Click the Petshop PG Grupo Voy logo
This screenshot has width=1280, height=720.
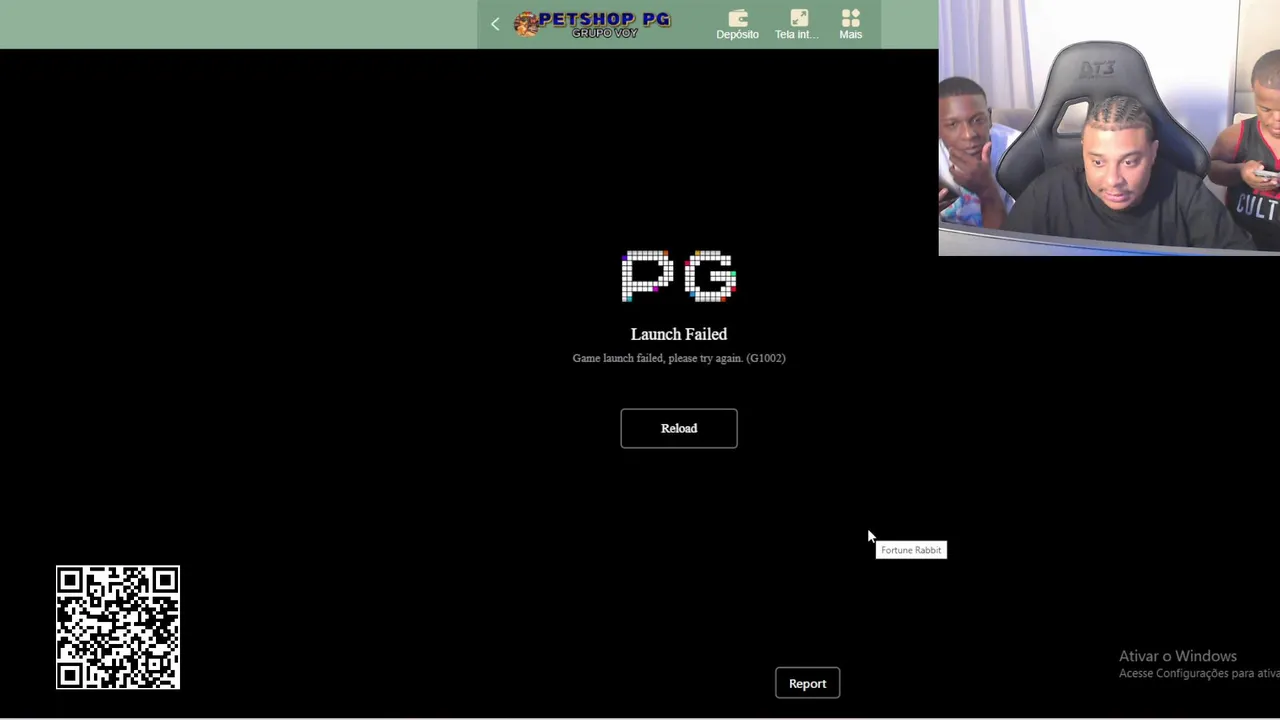click(x=592, y=24)
